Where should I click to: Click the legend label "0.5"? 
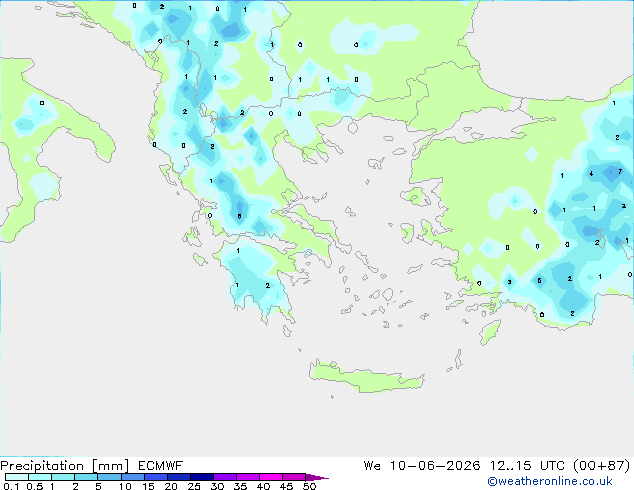coord(35,486)
